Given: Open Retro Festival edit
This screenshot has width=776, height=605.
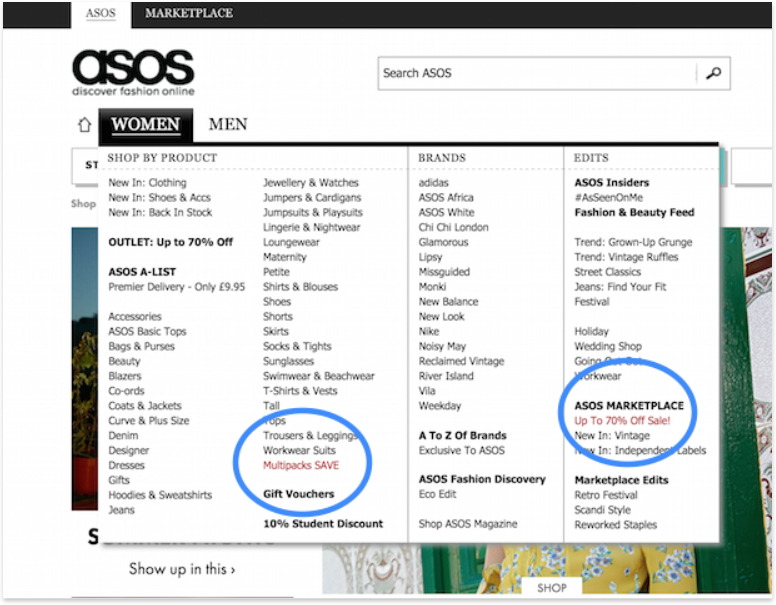Looking at the screenshot, I should pyautogui.click(x=606, y=495).
